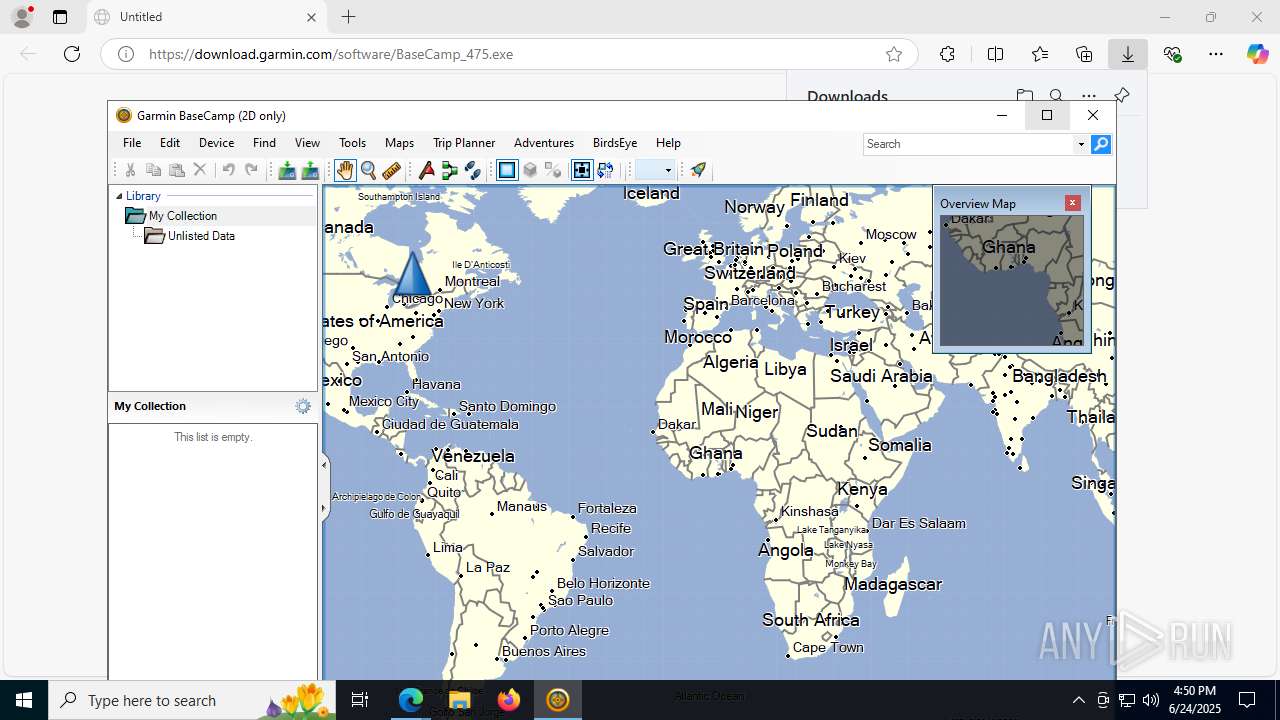This screenshot has width=1280, height=720.
Task: Open Firefox from the taskbar
Action: pyautogui.click(x=508, y=700)
